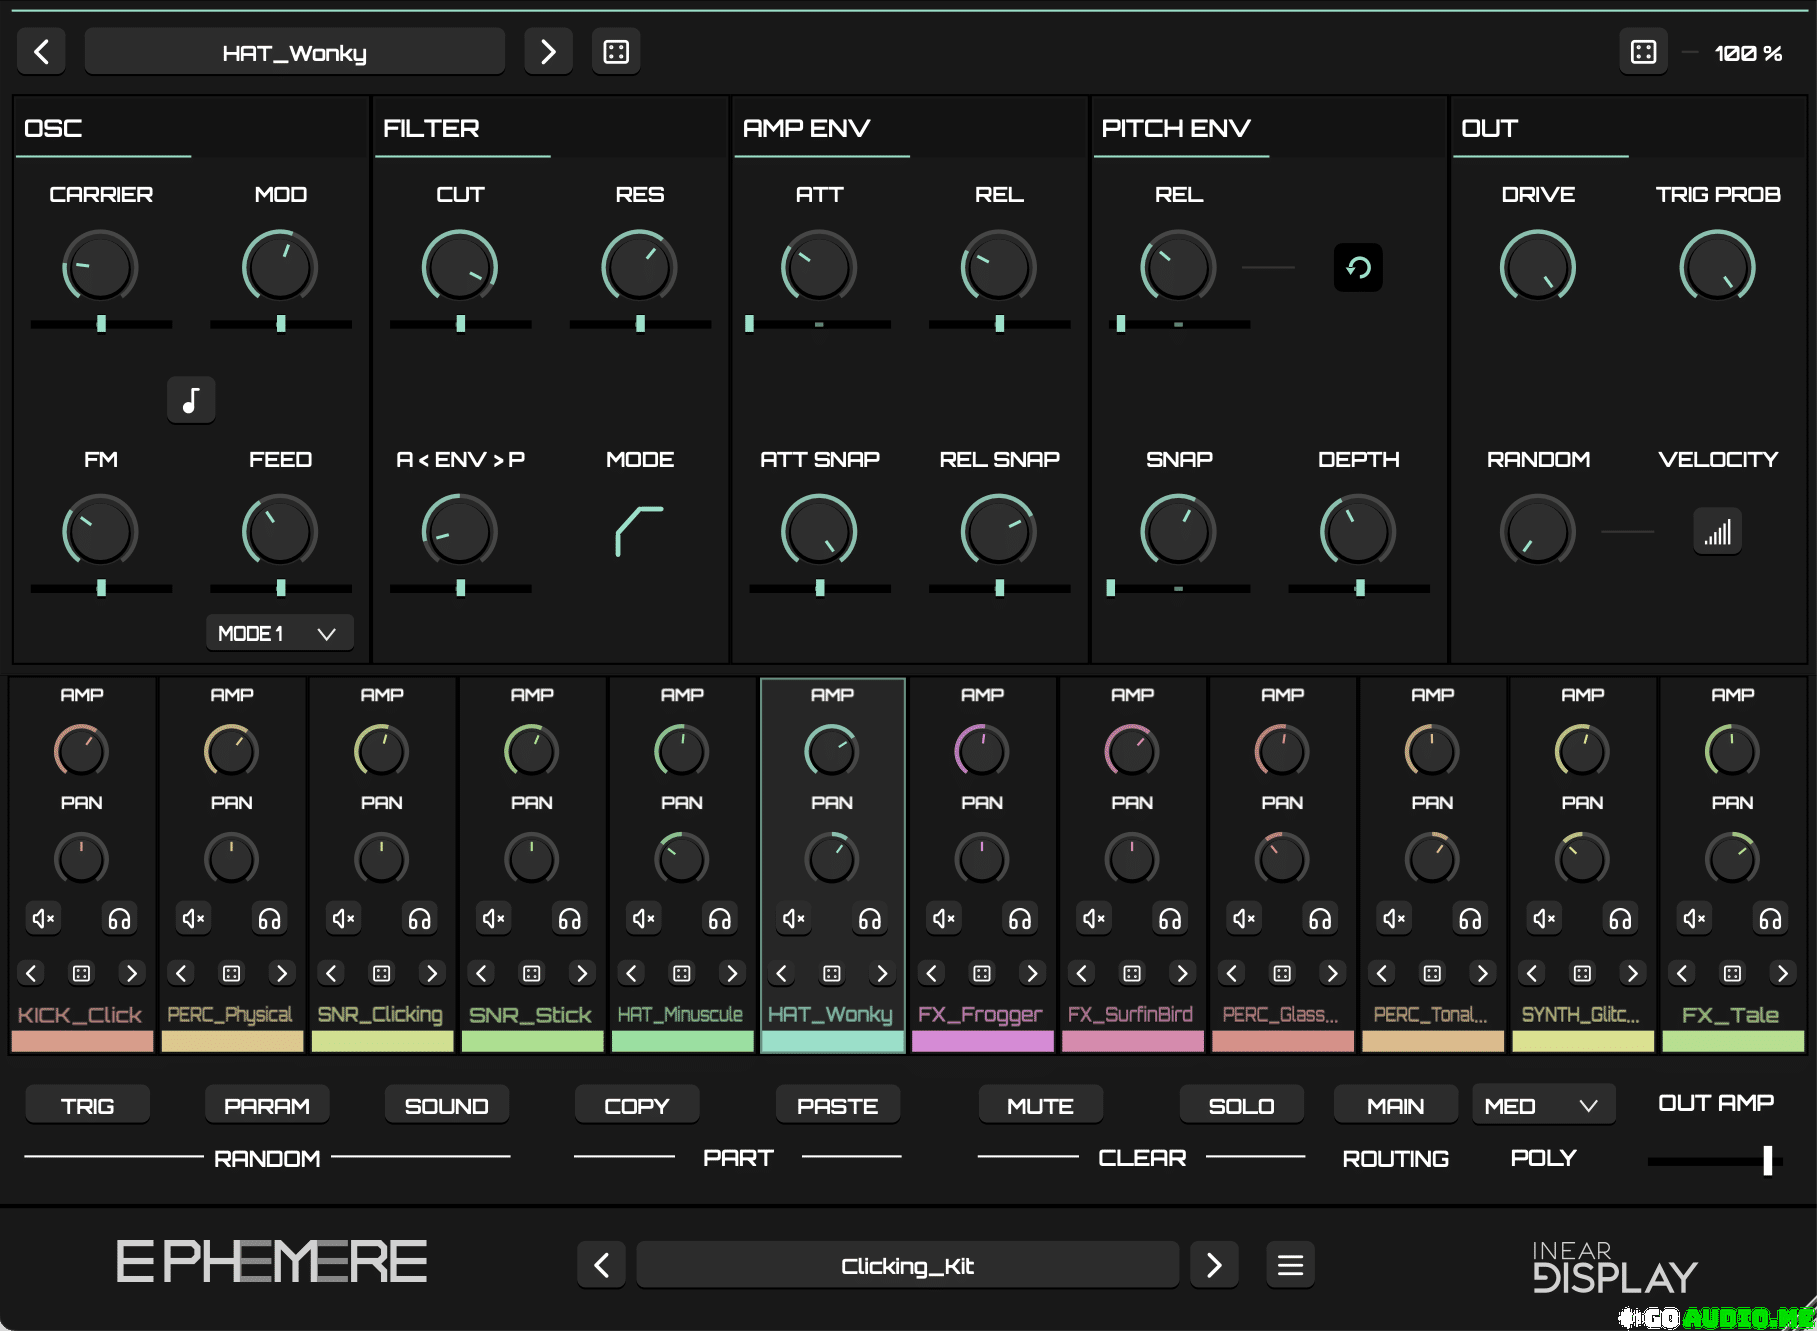The height and width of the screenshot is (1331, 1817).
Task: Open the MODE 1 dropdown
Action: pyautogui.click(x=279, y=634)
